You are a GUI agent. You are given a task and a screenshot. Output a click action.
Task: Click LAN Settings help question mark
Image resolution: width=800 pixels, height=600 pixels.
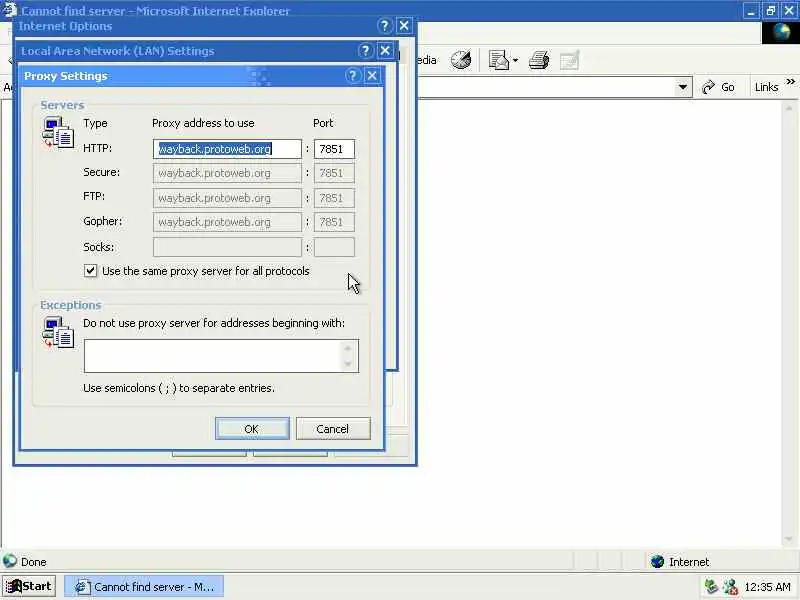click(365, 51)
